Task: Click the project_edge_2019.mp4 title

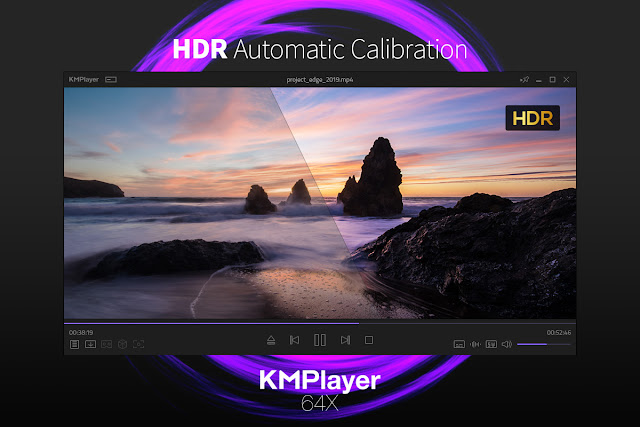Action: (x=320, y=80)
